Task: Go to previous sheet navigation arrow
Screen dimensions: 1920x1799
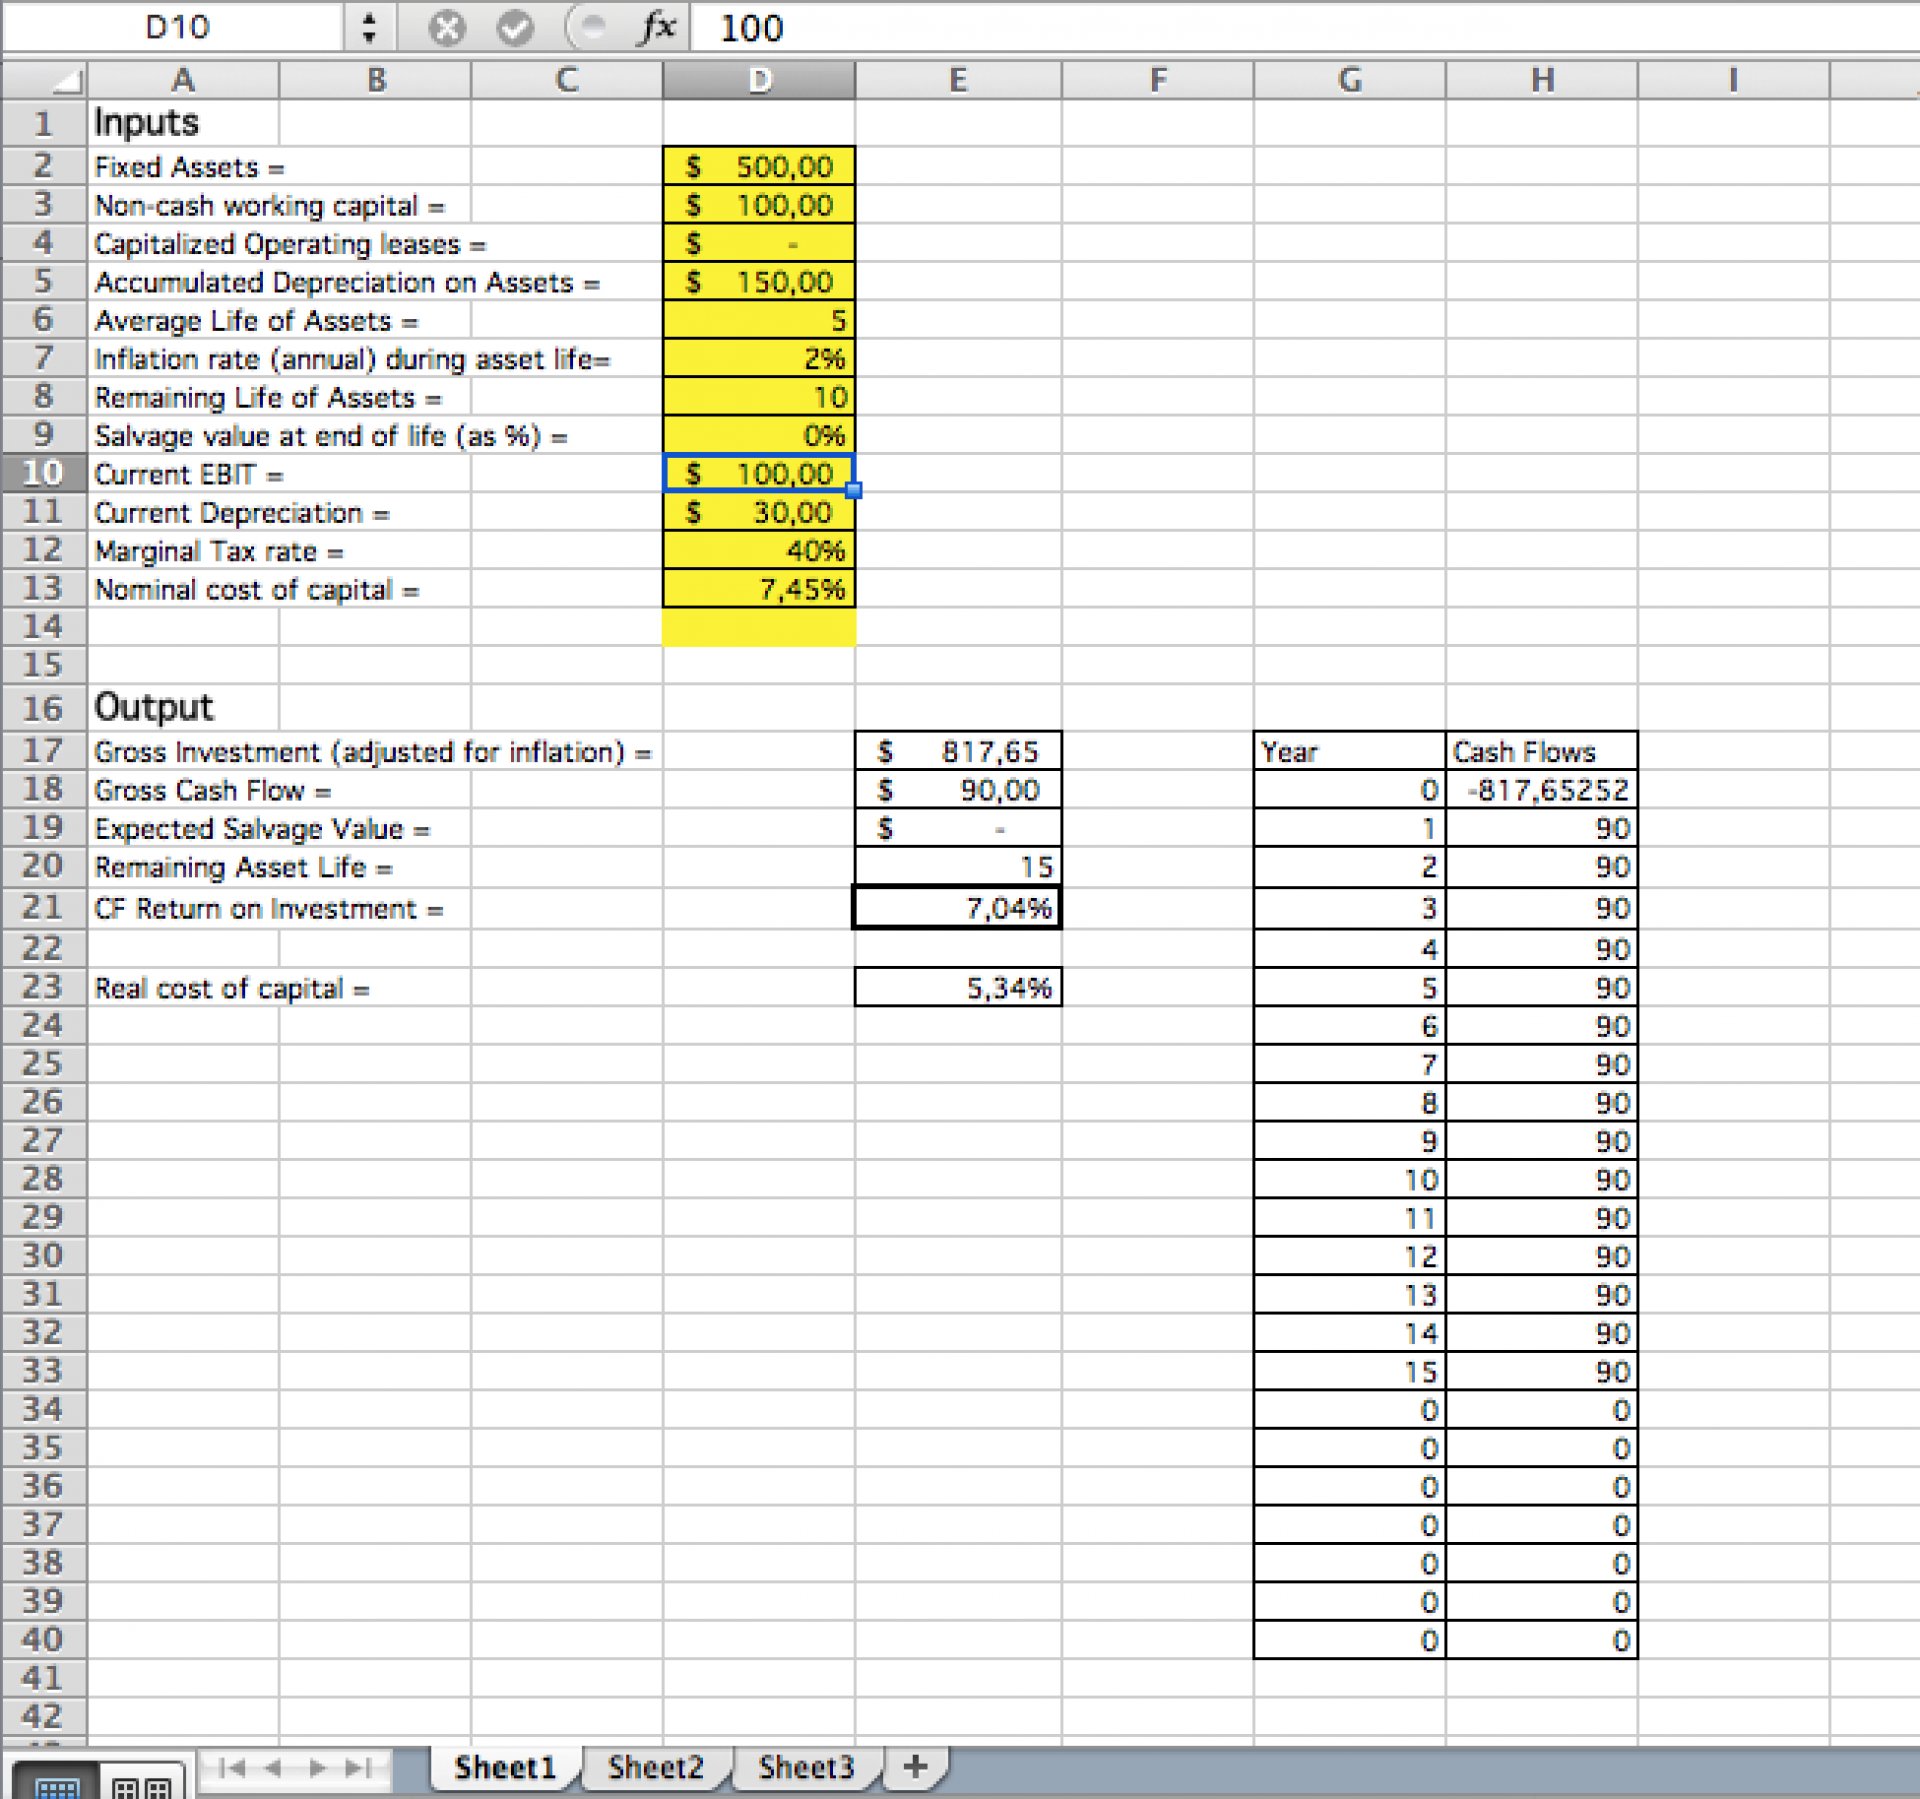Action: point(273,1768)
